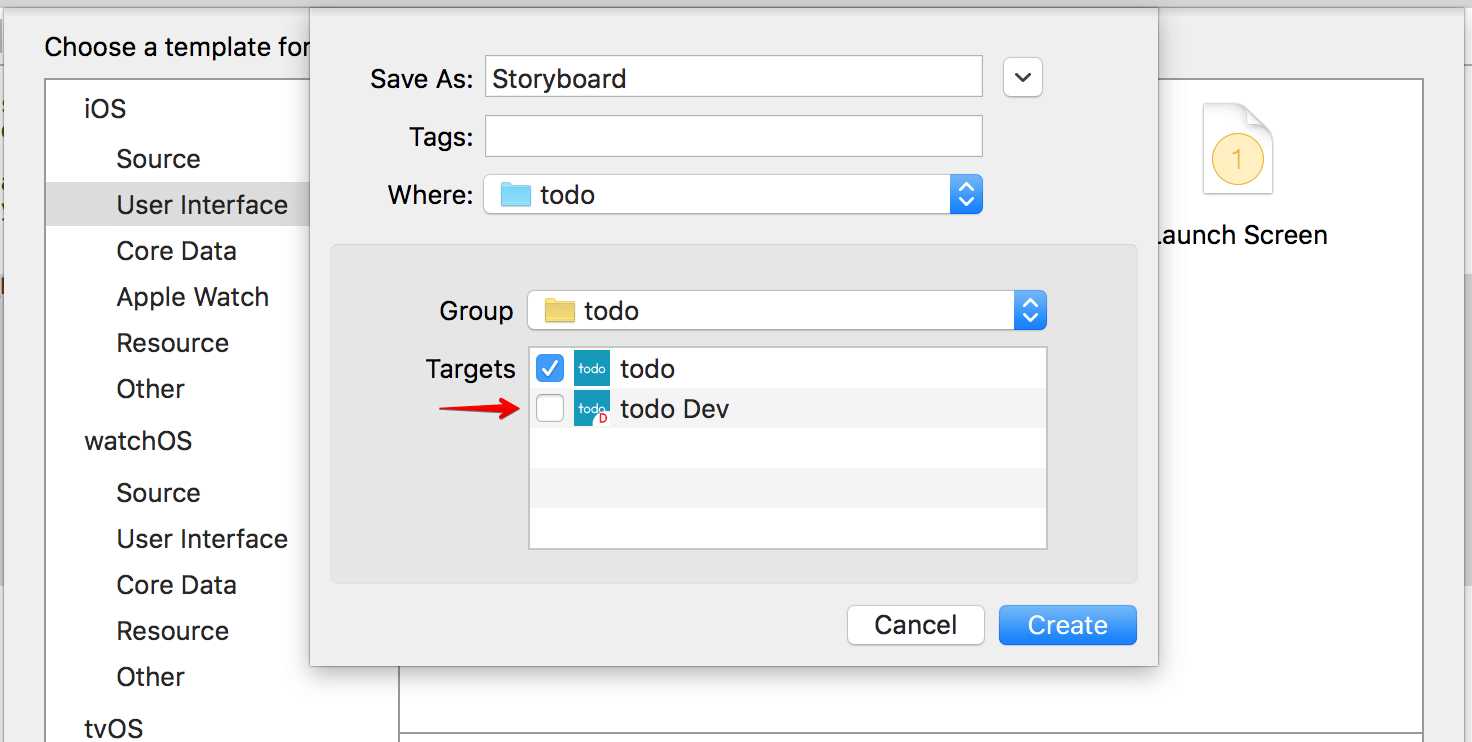Uncheck the todo target checkbox
The image size is (1472, 742).
coord(550,368)
